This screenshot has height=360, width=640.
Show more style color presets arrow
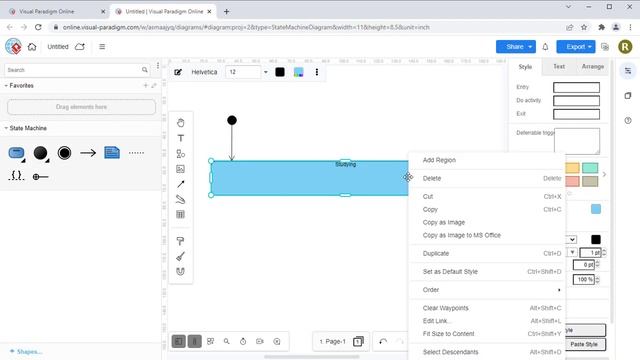point(604,174)
